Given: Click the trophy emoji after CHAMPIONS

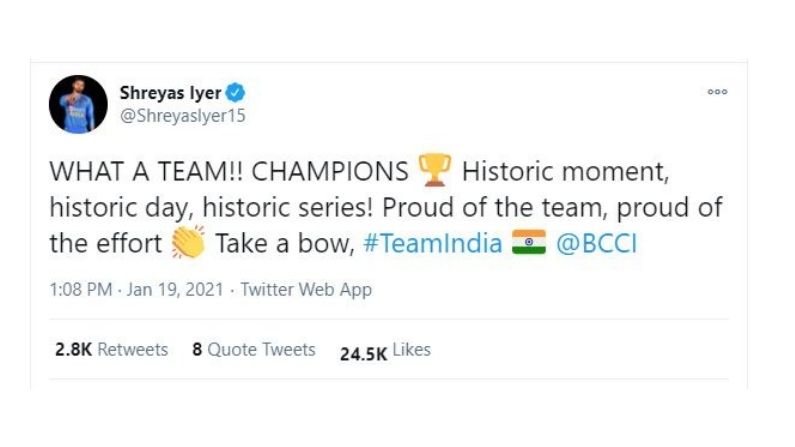Looking at the screenshot, I should (435, 170).
